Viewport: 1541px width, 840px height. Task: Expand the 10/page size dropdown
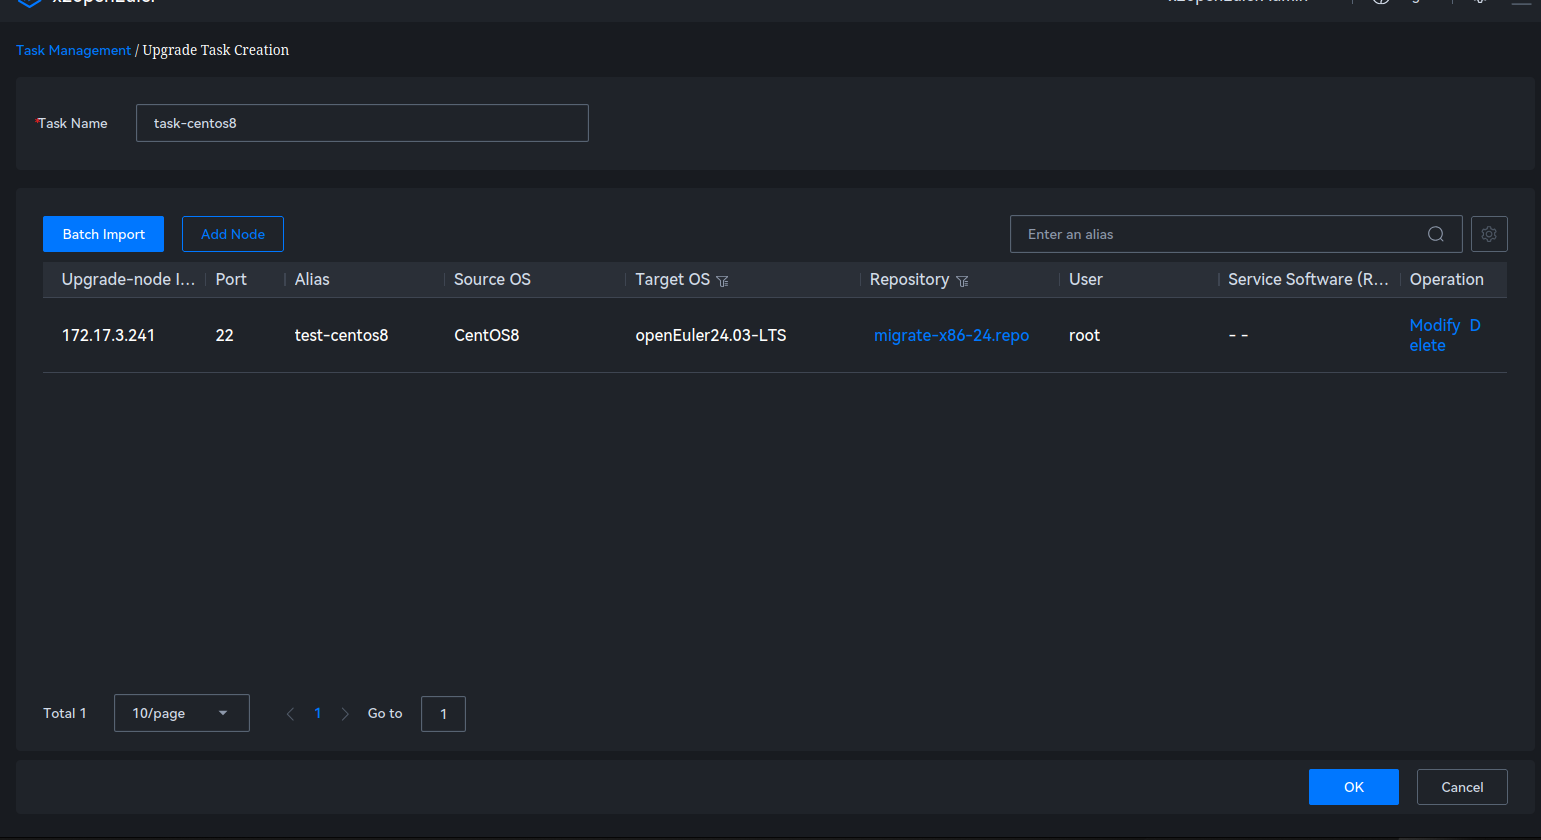coord(181,713)
